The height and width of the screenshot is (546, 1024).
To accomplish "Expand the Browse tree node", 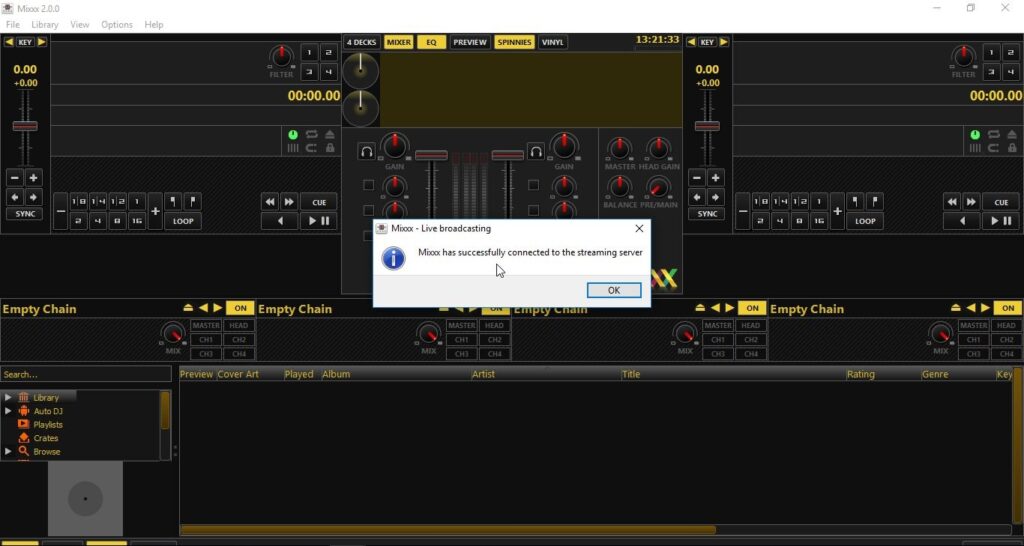I will 9,452.
